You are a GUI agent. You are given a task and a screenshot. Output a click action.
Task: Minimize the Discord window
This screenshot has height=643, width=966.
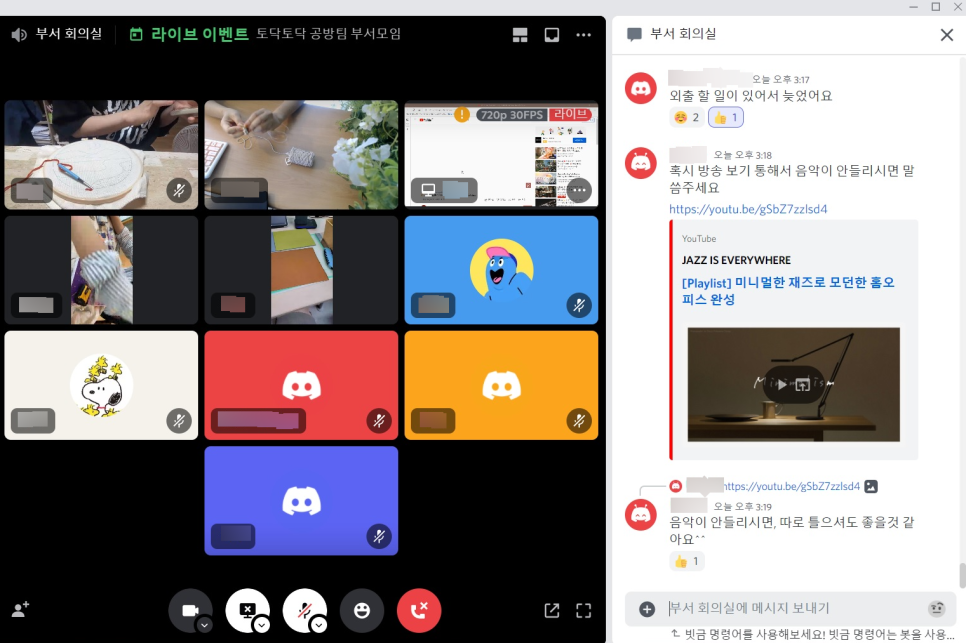coord(914,7)
